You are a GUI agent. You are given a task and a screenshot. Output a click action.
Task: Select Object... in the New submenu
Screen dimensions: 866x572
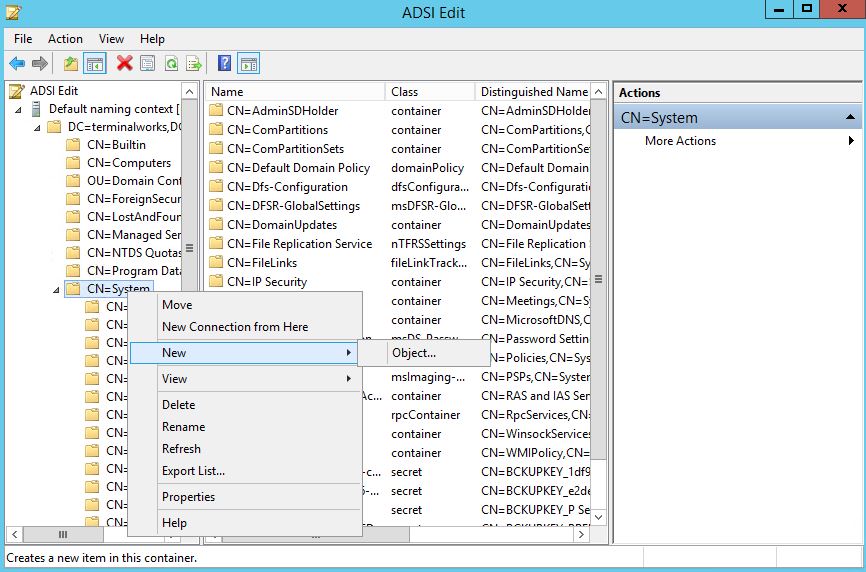coord(424,353)
